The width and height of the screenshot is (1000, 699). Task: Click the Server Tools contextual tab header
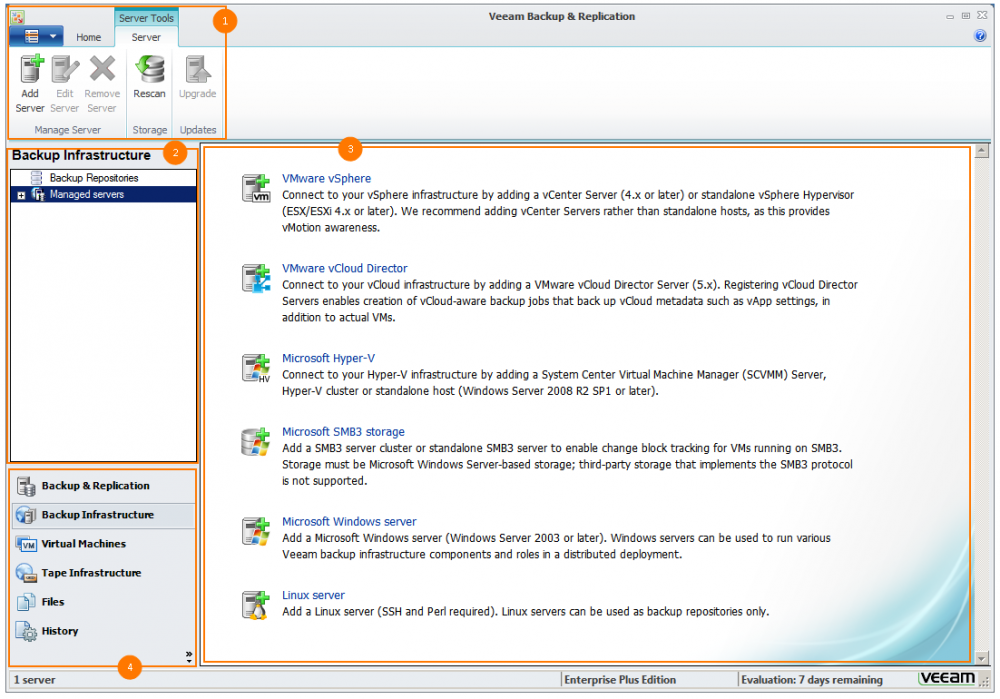(146, 18)
